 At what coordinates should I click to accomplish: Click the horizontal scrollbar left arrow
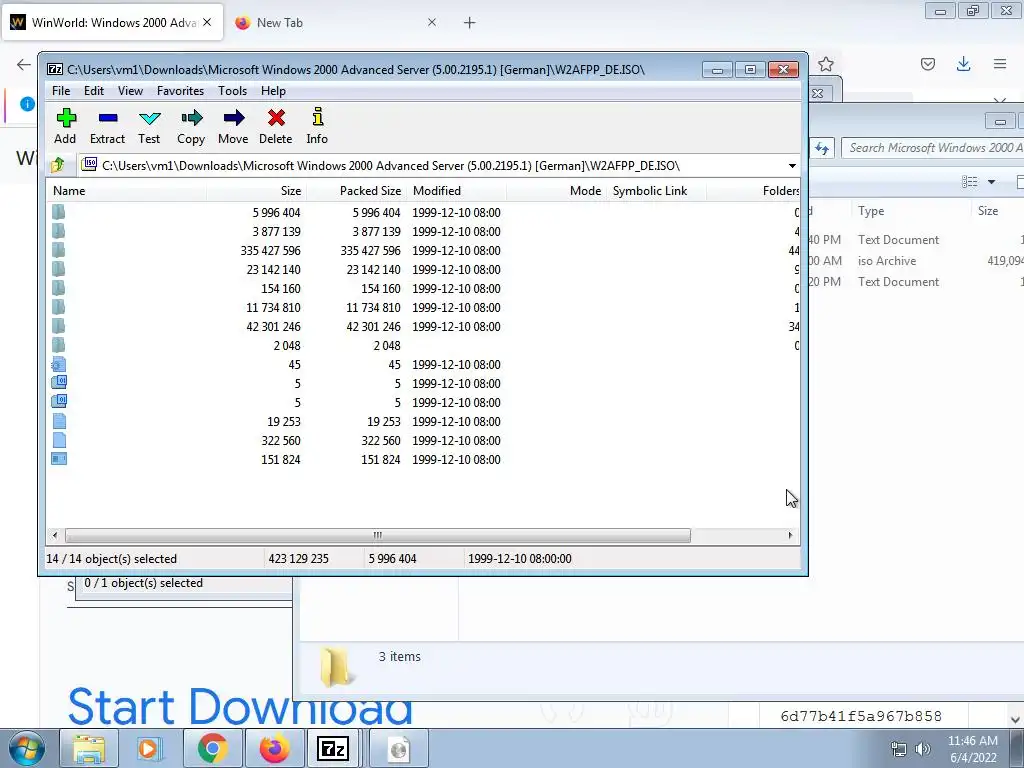pyautogui.click(x=55, y=536)
